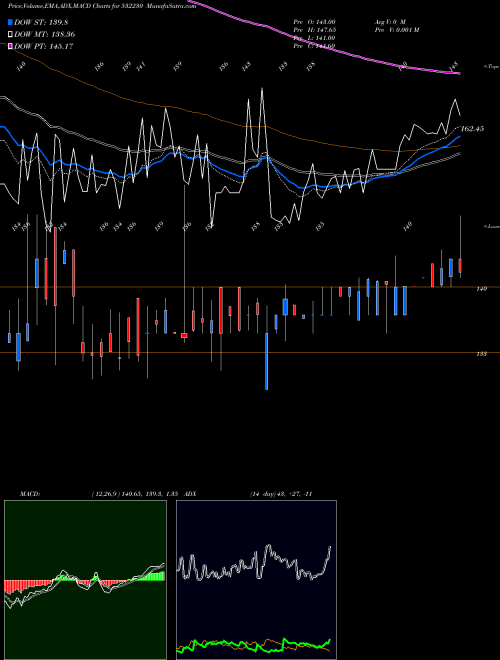Click the chart title mentioning MunafaSutra.com

(x=102, y=7)
